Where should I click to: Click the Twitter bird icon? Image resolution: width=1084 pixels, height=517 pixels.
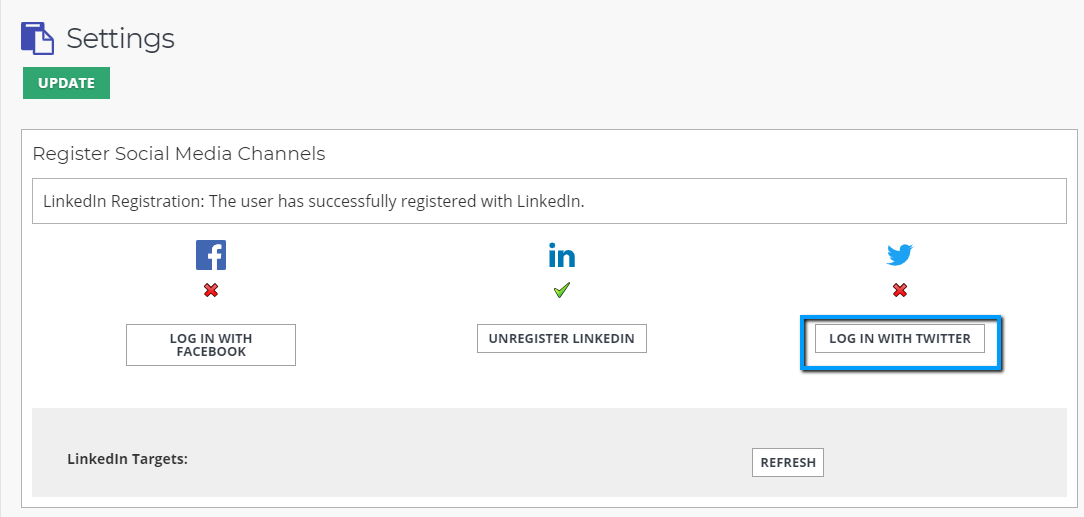click(900, 255)
